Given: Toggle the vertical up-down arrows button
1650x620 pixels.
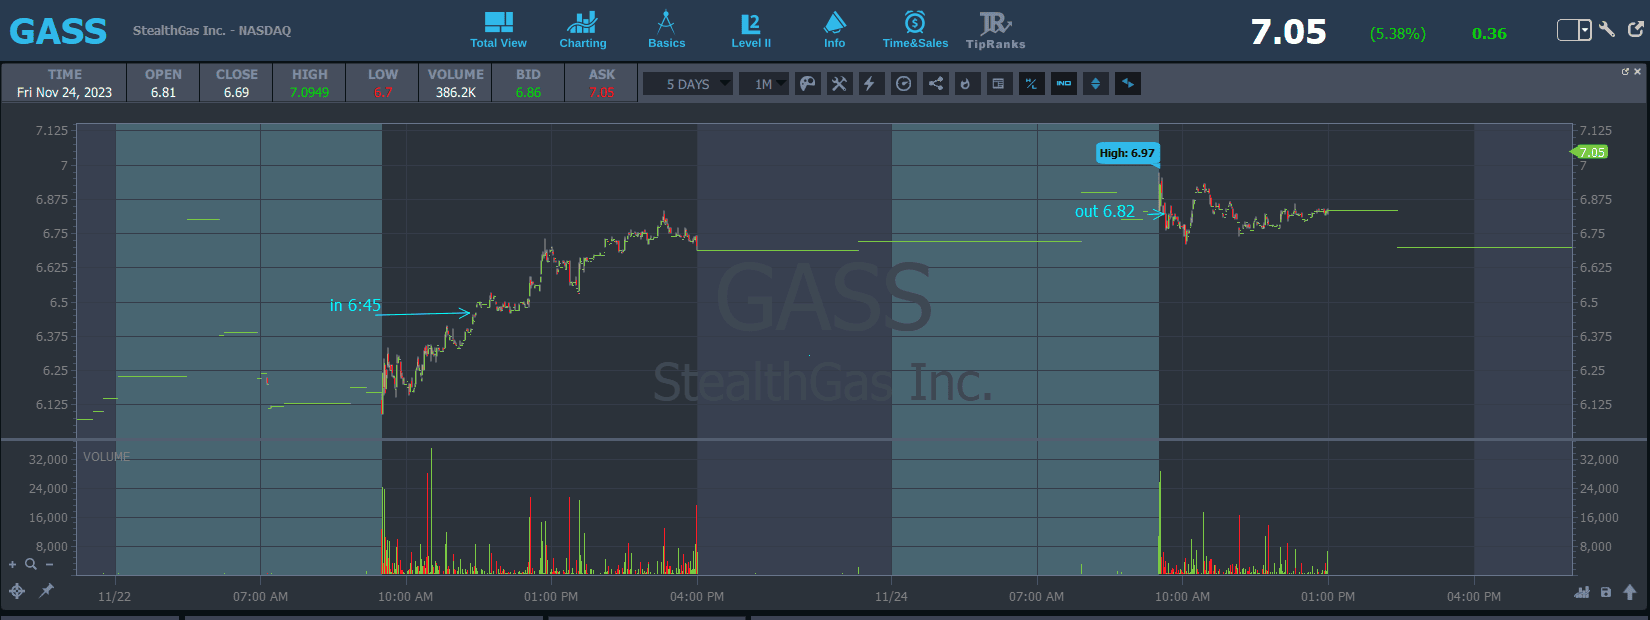Looking at the screenshot, I should [1095, 84].
